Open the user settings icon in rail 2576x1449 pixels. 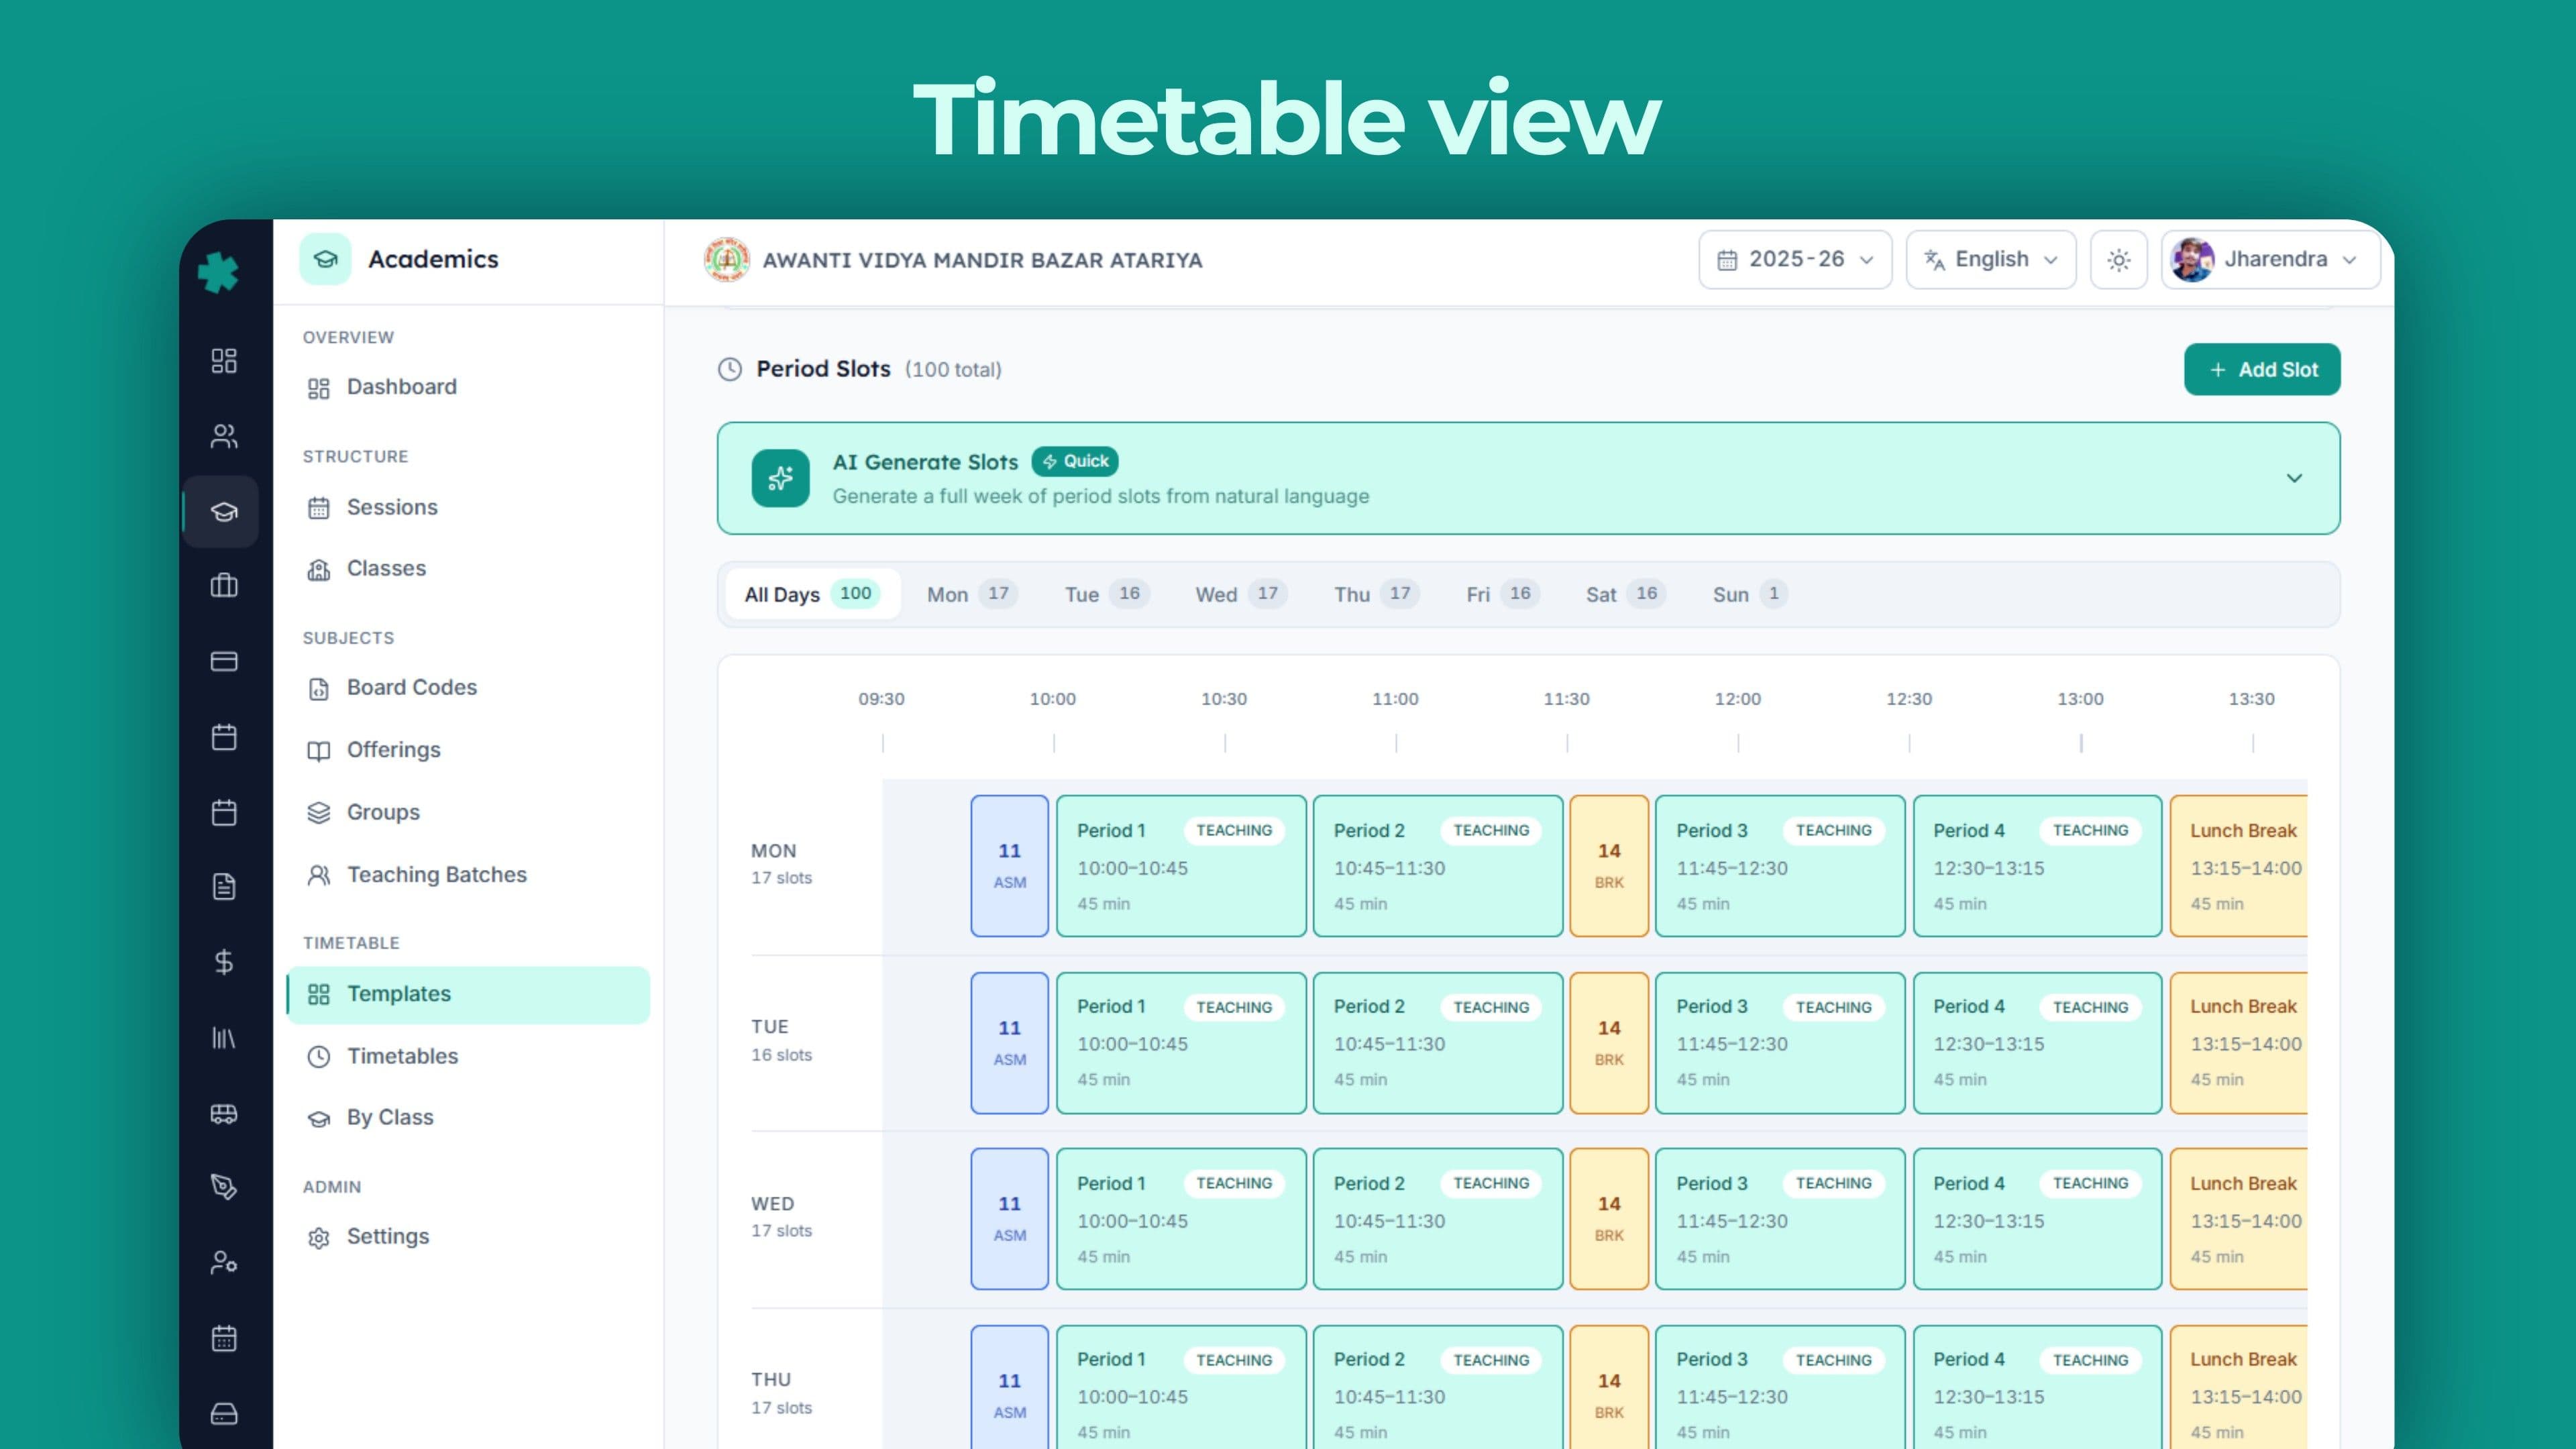tap(224, 1262)
